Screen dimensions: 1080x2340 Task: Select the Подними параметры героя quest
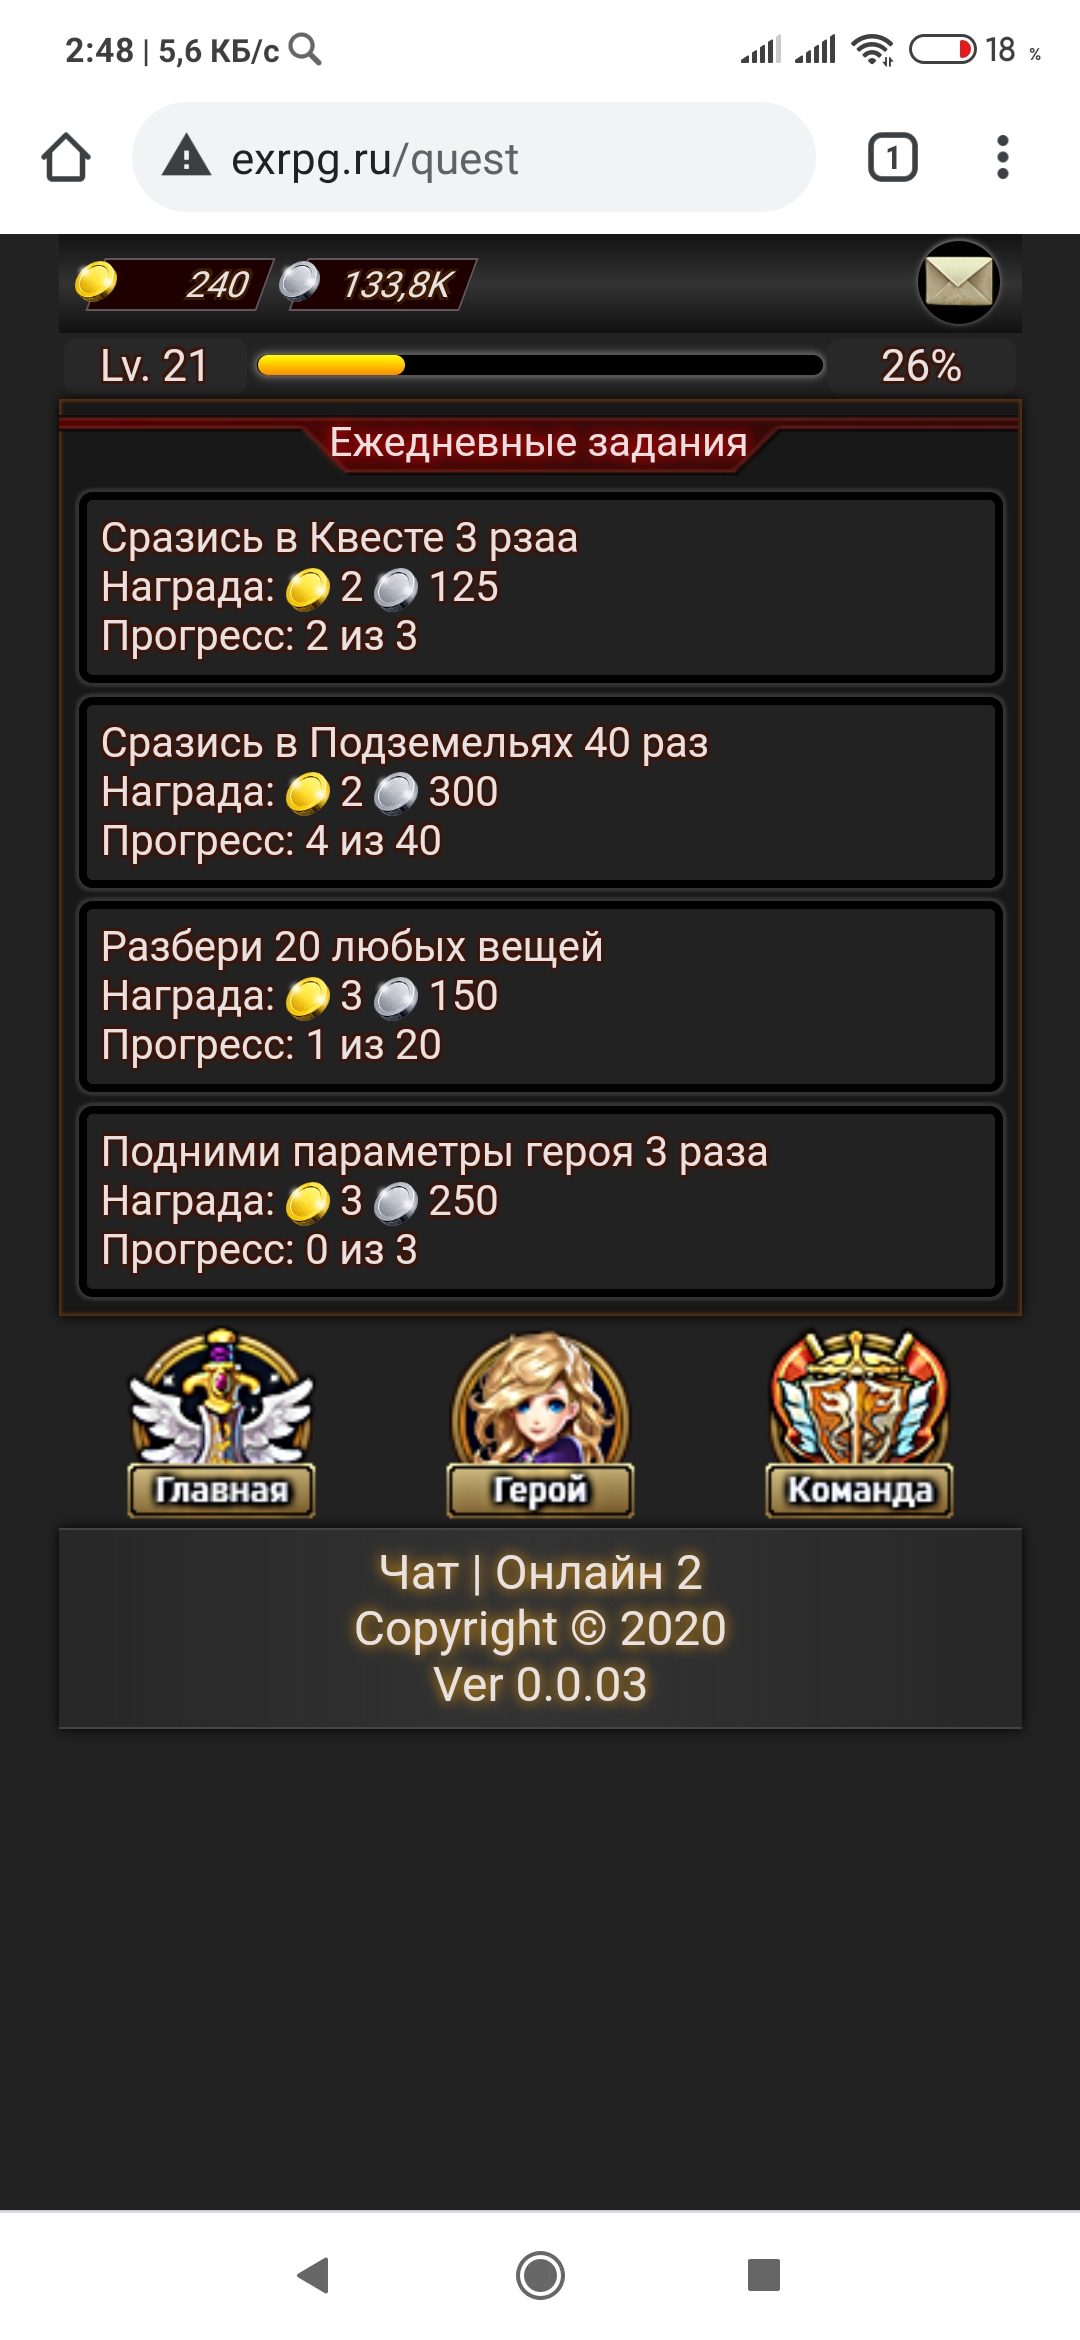(540, 1201)
